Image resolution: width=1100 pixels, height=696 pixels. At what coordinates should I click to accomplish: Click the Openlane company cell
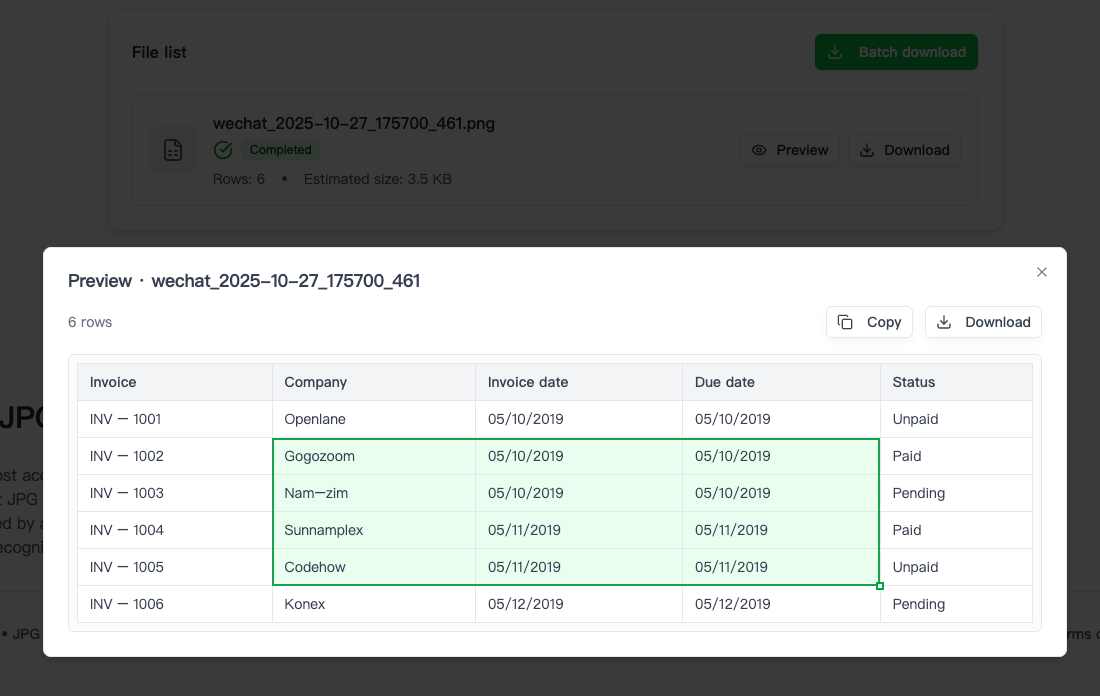coord(315,419)
